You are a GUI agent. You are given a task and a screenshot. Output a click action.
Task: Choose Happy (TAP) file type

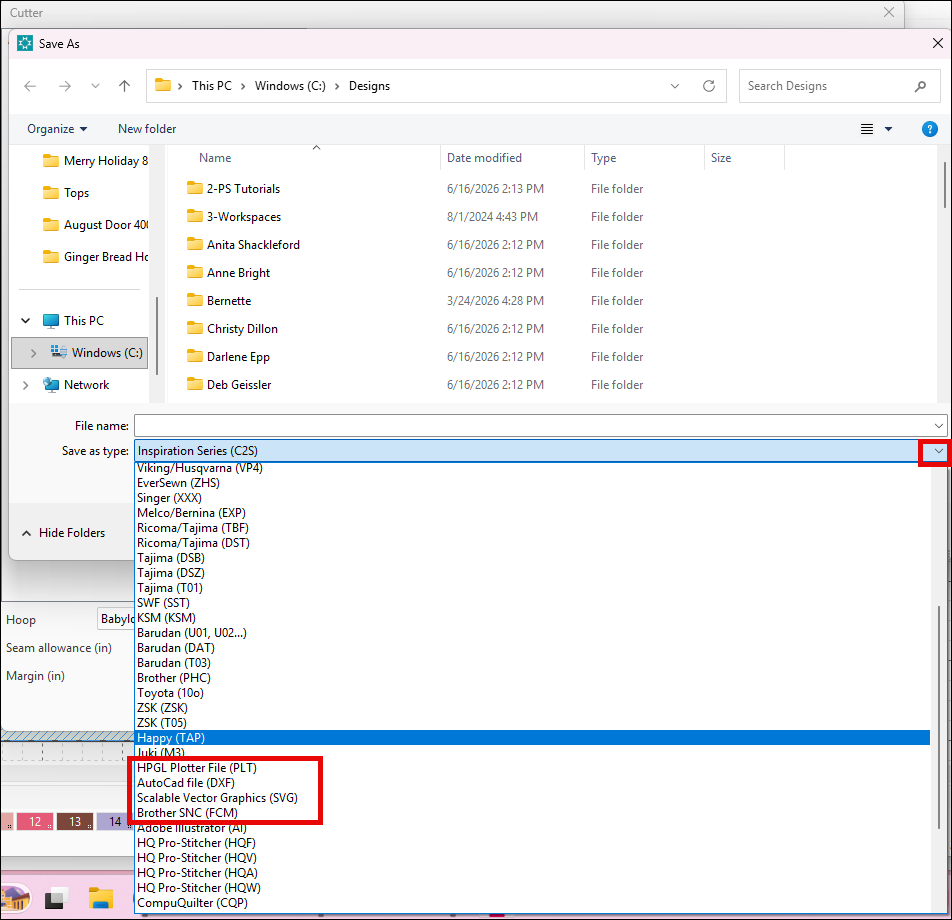[x=532, y=738]
